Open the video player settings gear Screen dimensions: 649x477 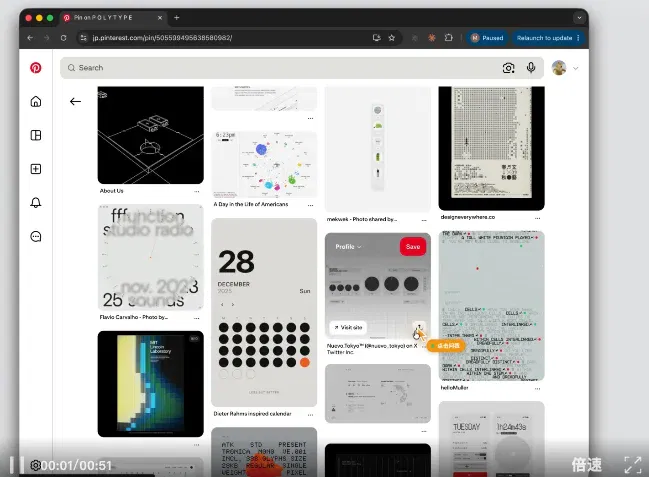coord(35,465)
